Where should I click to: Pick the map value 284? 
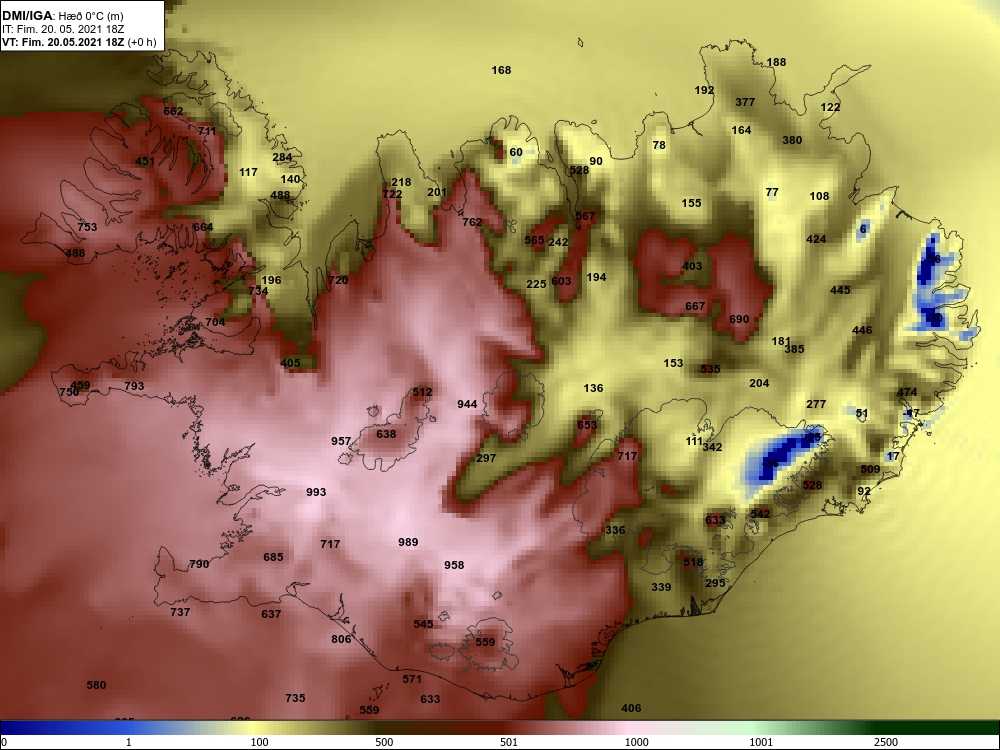pyautogui.click(x=282, y=157)
